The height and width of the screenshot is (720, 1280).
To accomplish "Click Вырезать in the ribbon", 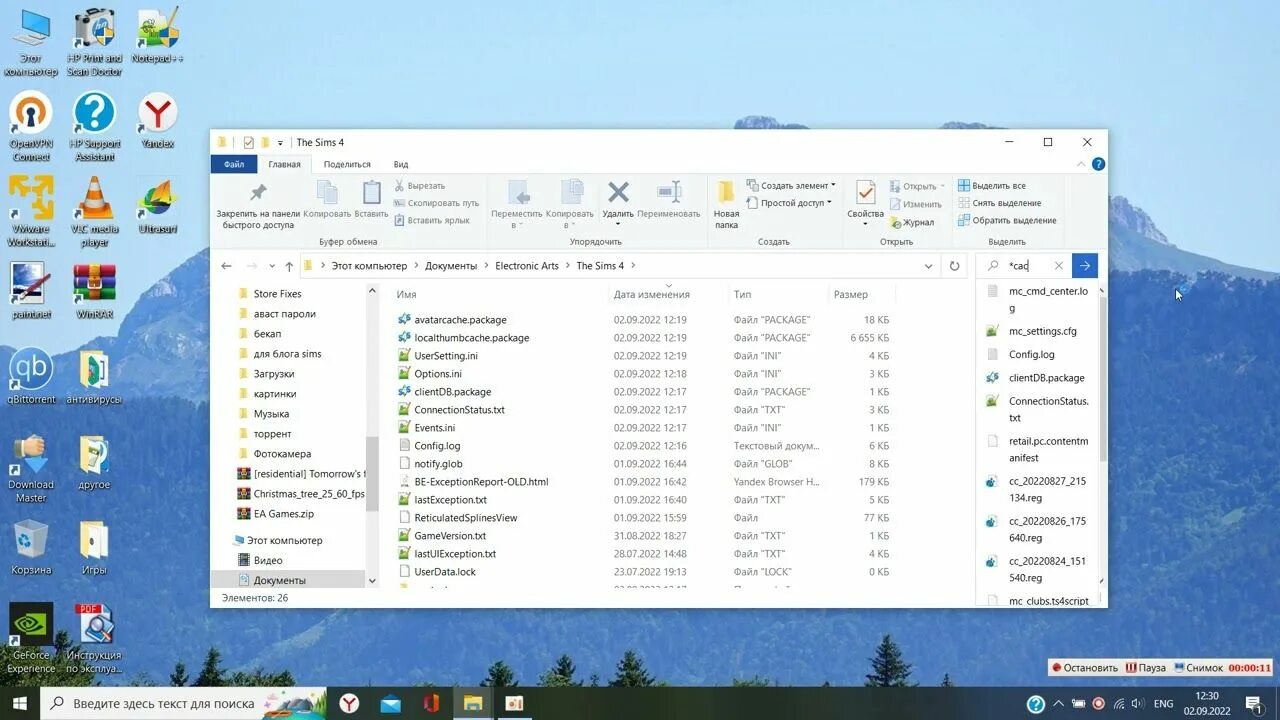I will point(420,186).
